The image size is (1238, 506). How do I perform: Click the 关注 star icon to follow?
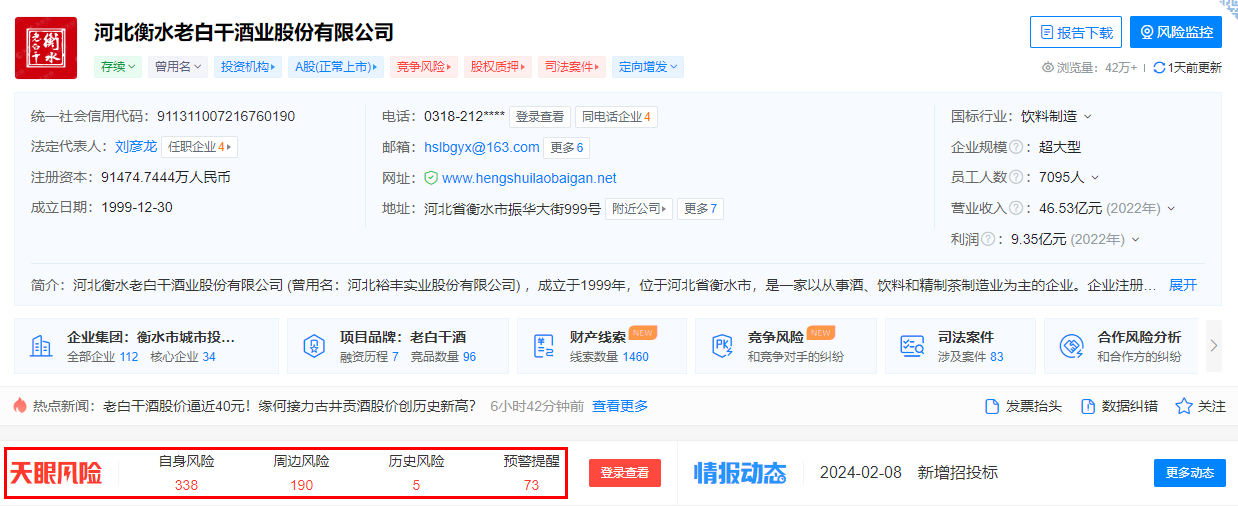pyautogui.click(x=1184, y=407)
